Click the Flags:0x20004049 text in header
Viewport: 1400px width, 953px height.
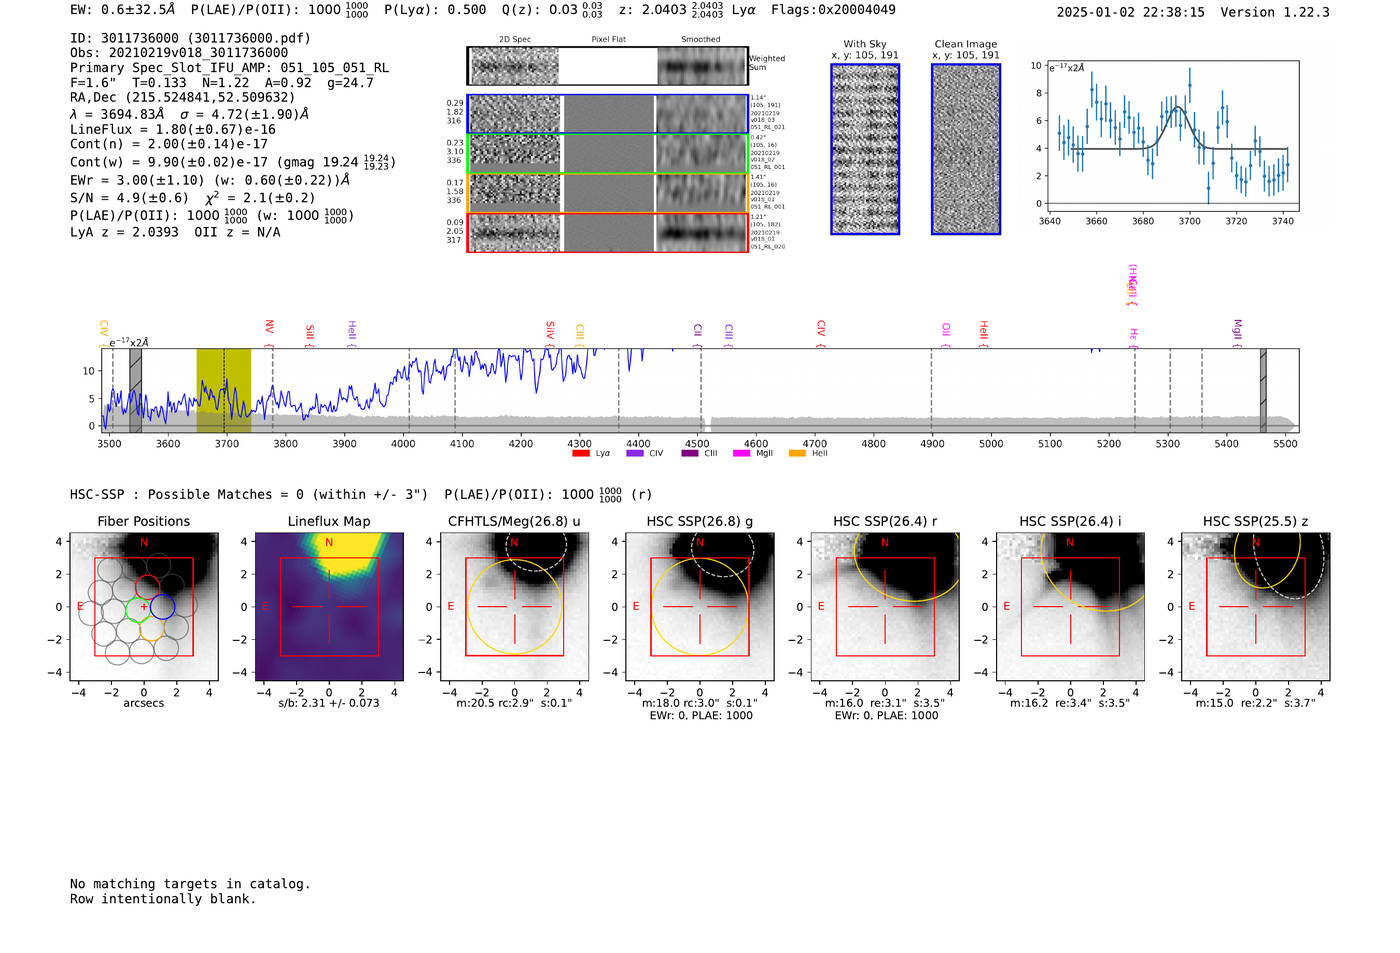833,10
